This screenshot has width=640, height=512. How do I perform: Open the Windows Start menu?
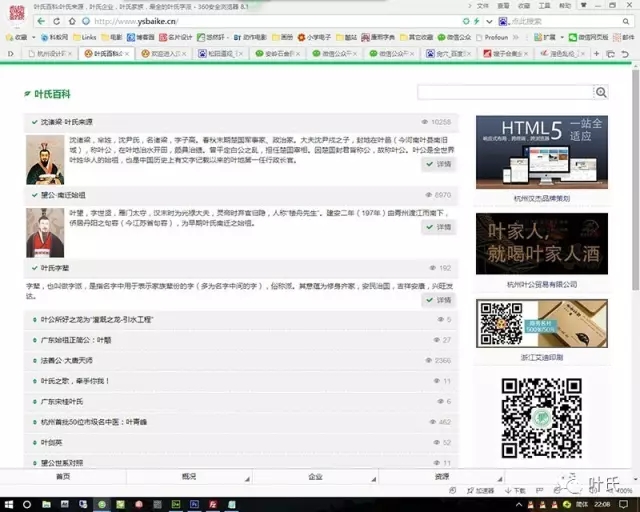tap(9, 505)
